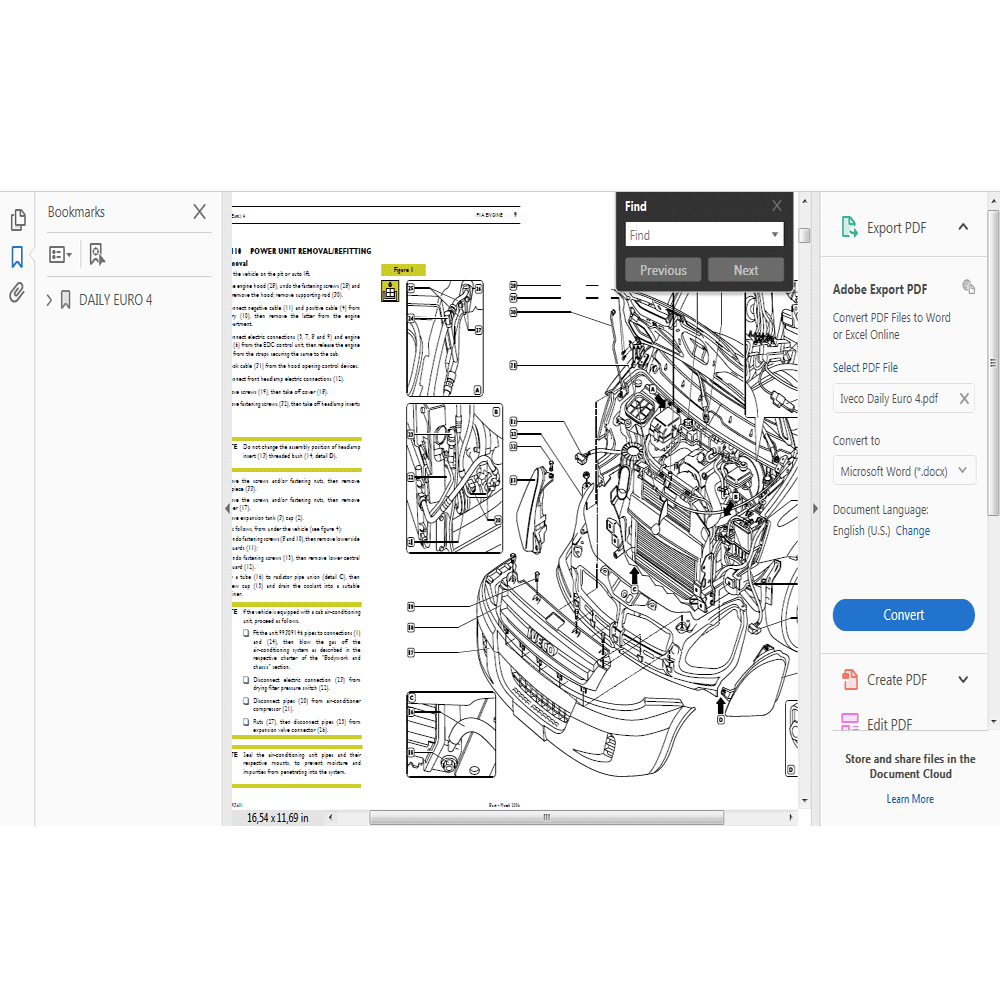
Task: Click the Previous search result button
Action: point(663,270)
